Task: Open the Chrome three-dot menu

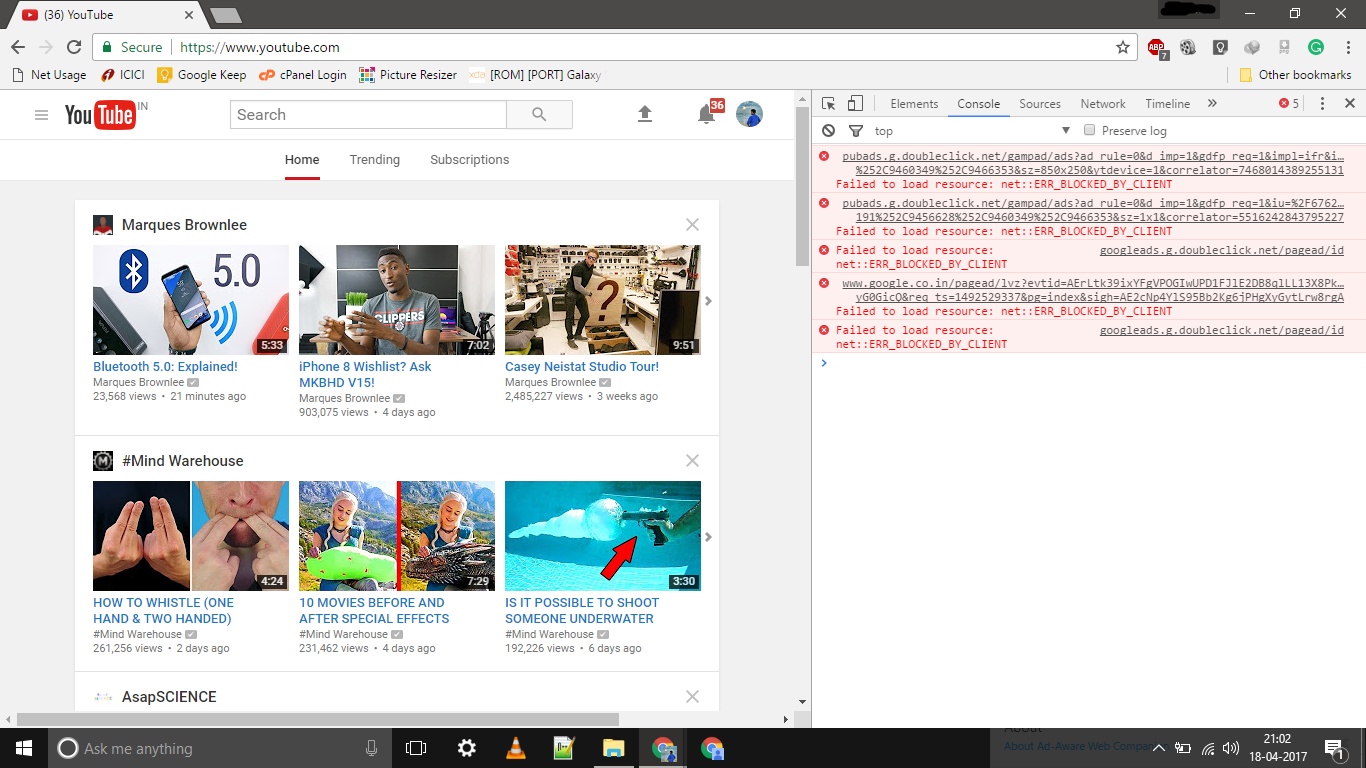Action: pyautogui.click(x=1346, y=47)
